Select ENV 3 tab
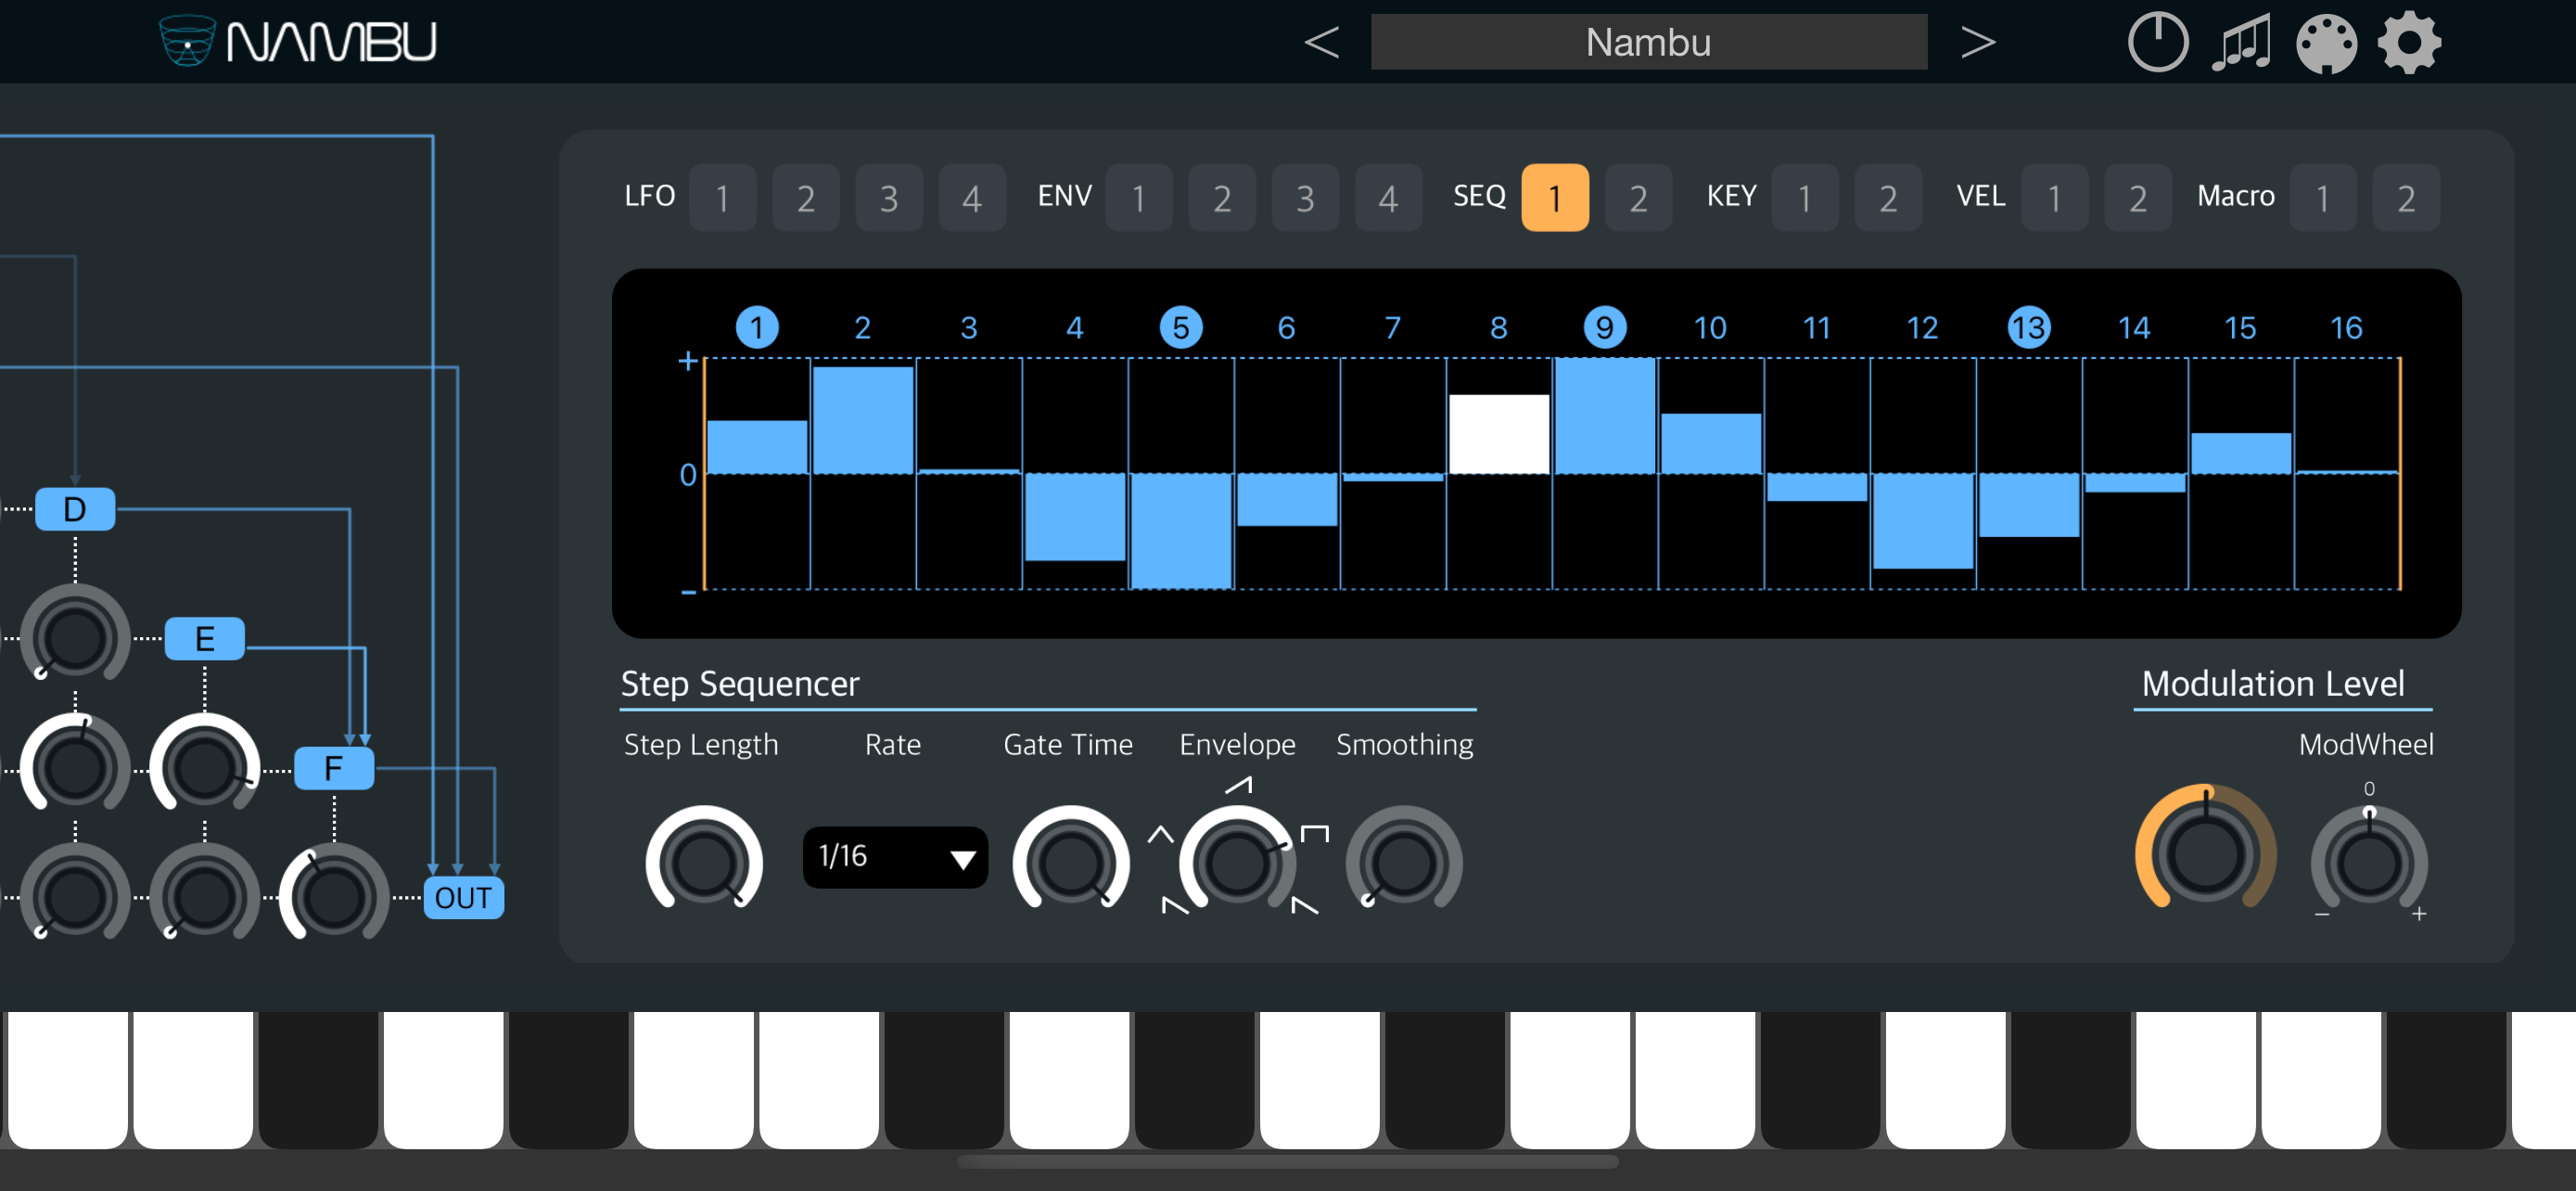2576x1191 pixels. (x=1304, y=198)
